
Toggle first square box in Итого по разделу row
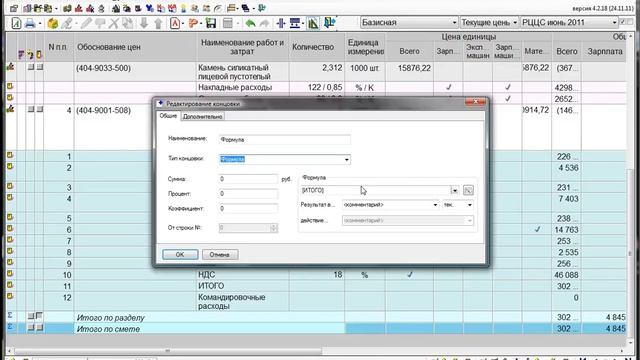(x=31, y=316)
